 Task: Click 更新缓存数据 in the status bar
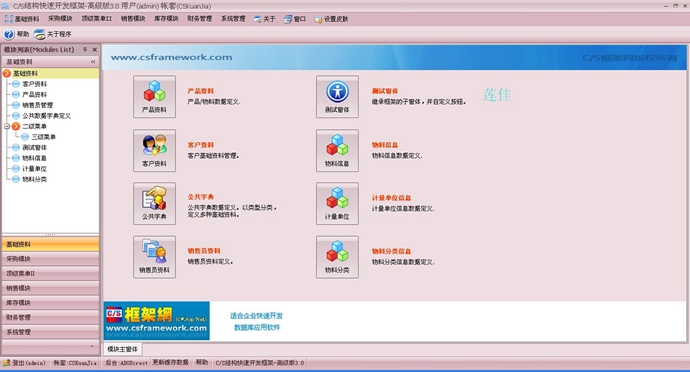[x=171, y=362]
